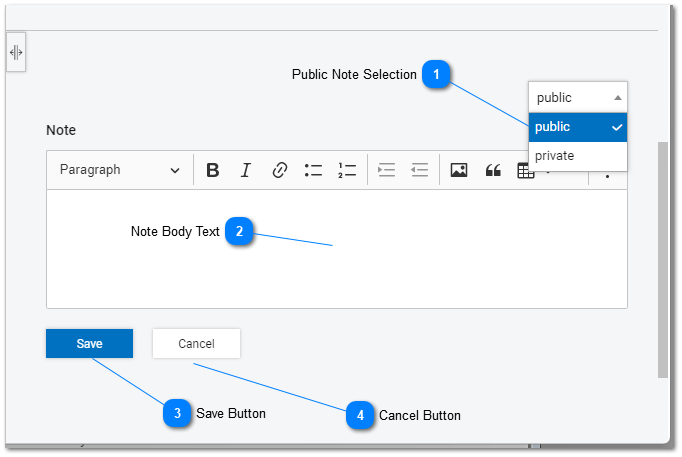
Task: Create a bulleted list
Action: 313,170
